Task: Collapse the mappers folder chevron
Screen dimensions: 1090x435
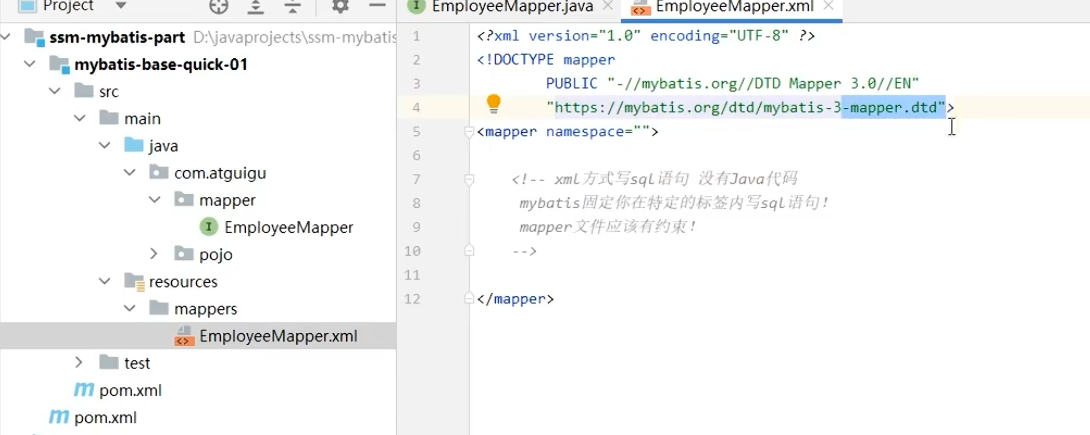Action: [129, 308]
